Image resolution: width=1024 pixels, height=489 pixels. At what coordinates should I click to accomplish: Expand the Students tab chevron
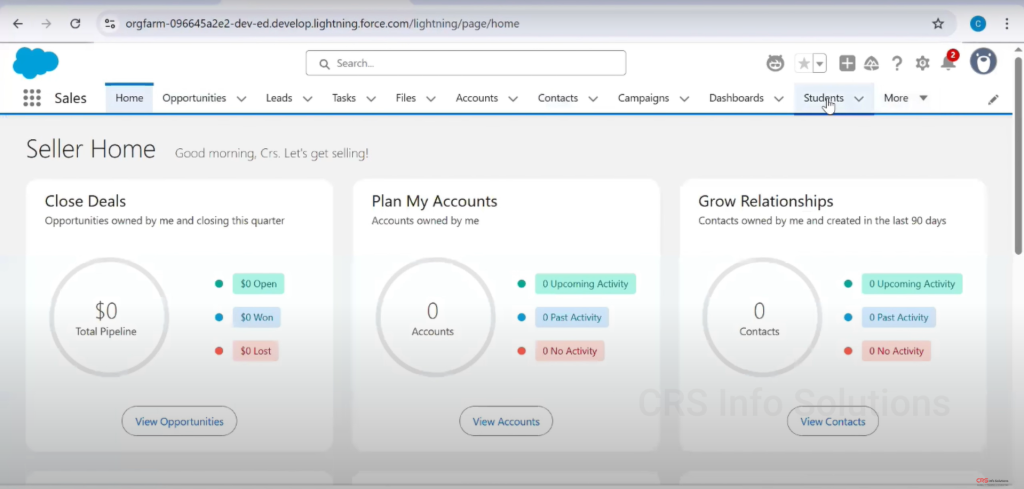[x=859, y=99]
